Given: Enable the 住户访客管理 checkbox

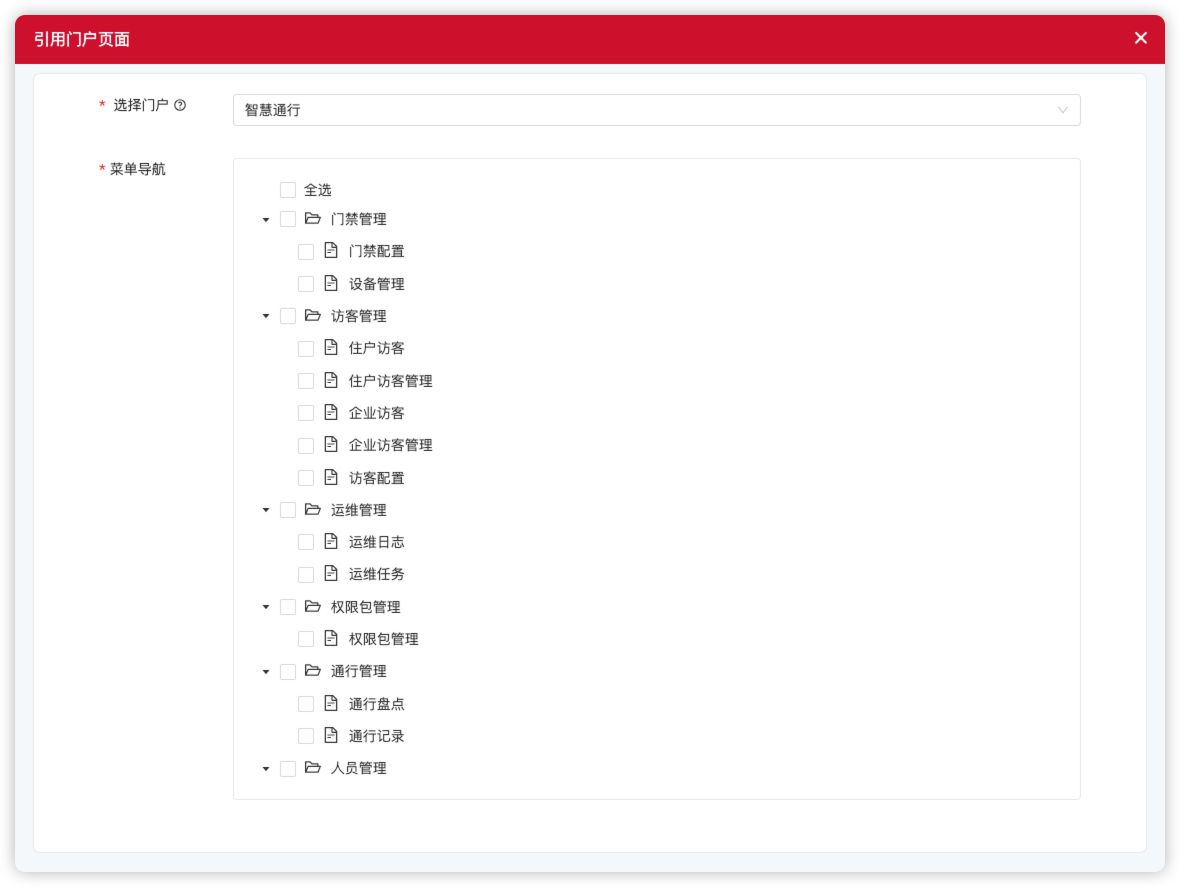Looking at the screenshot, I should (x=306, y=381).
